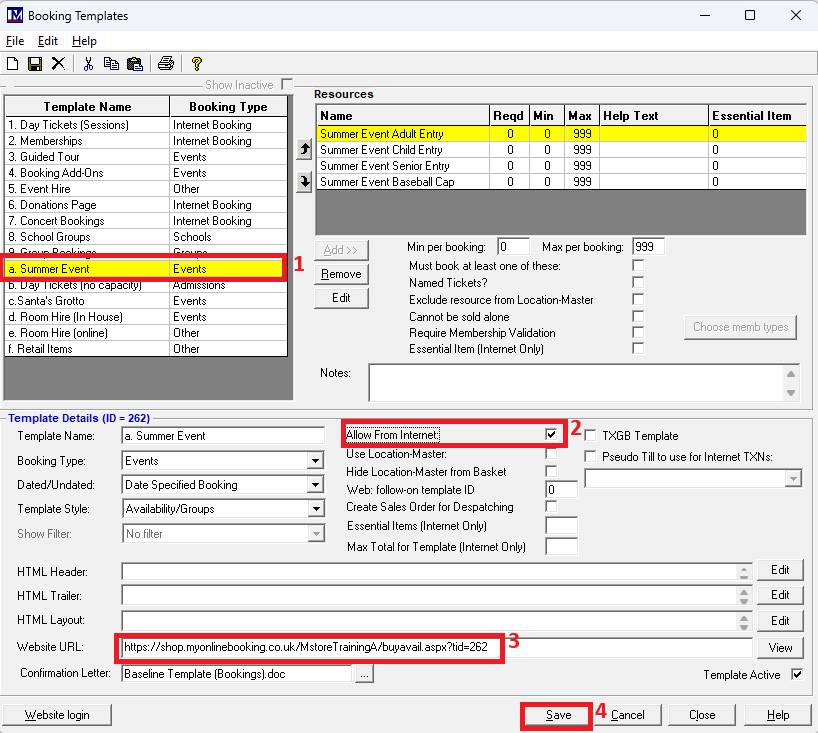Move resource up with the up arrow button

click(x=304, y=149)
